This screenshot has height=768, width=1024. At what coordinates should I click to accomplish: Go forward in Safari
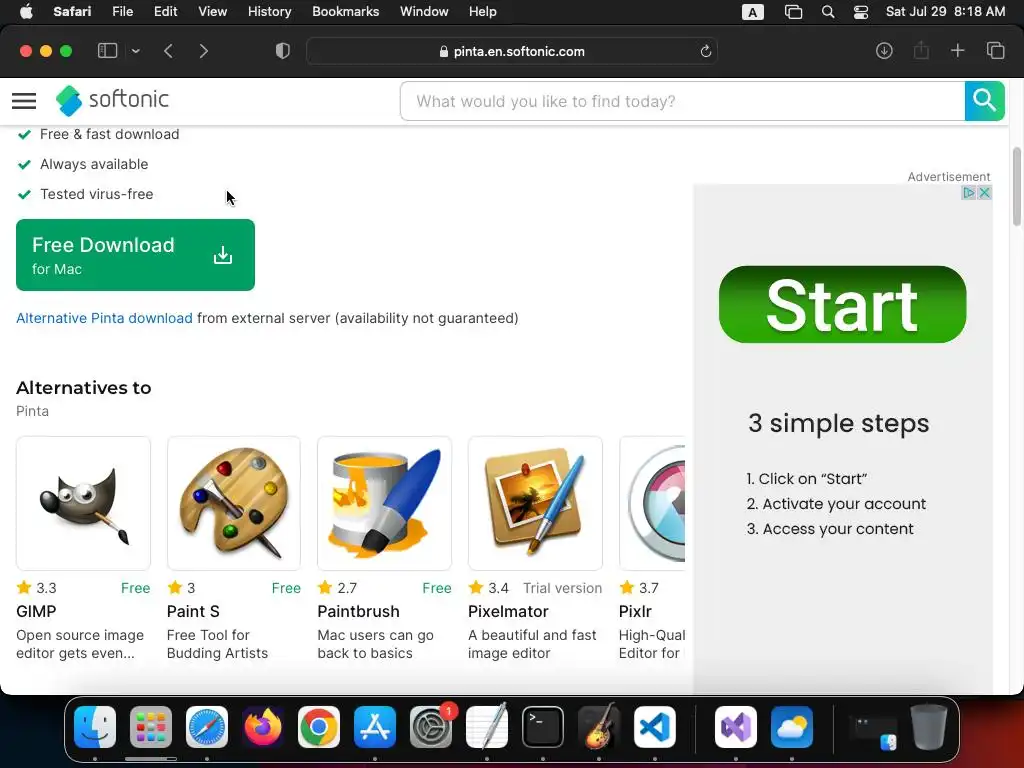click(204, 51)
